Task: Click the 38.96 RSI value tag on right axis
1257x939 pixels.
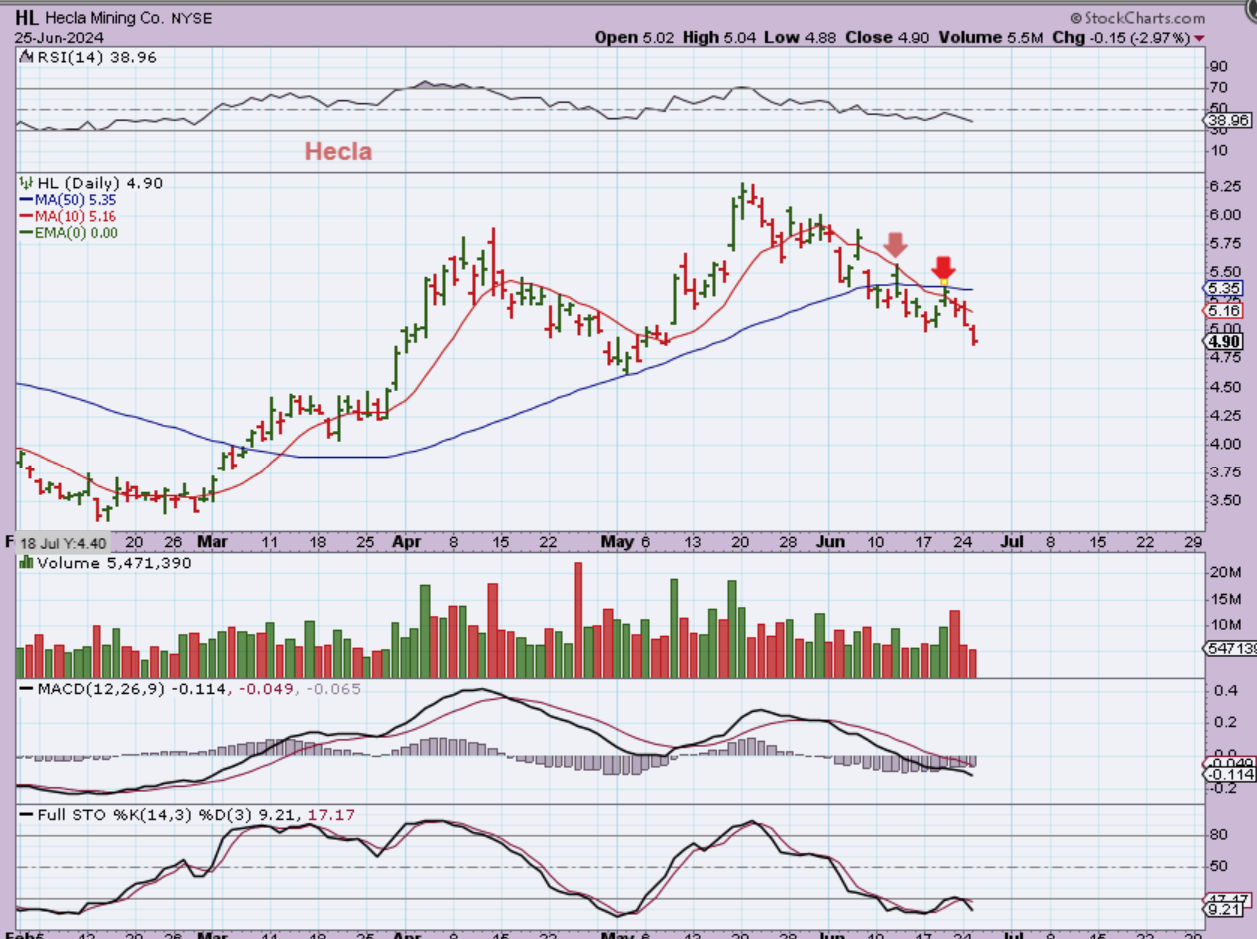Action: pos(1227,120)
